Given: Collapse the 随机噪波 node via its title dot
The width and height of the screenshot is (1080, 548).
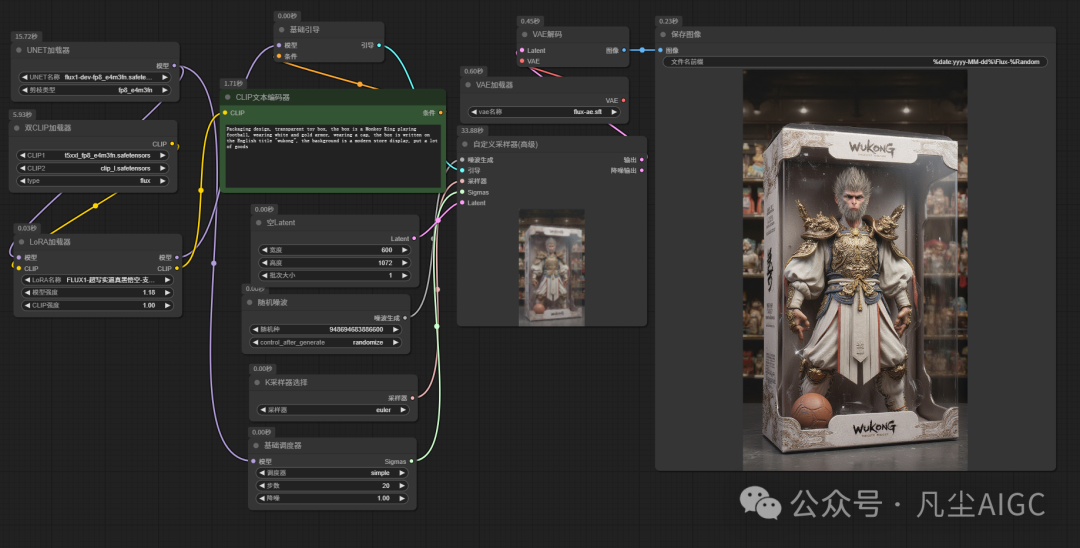Looking at the screenshot, I should click(250, 302).
